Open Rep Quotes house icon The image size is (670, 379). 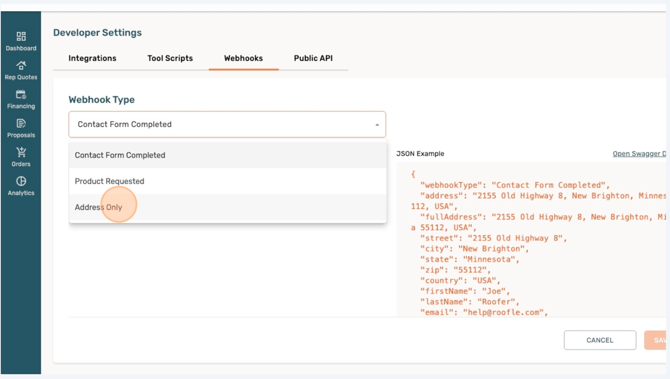[21, 65]
